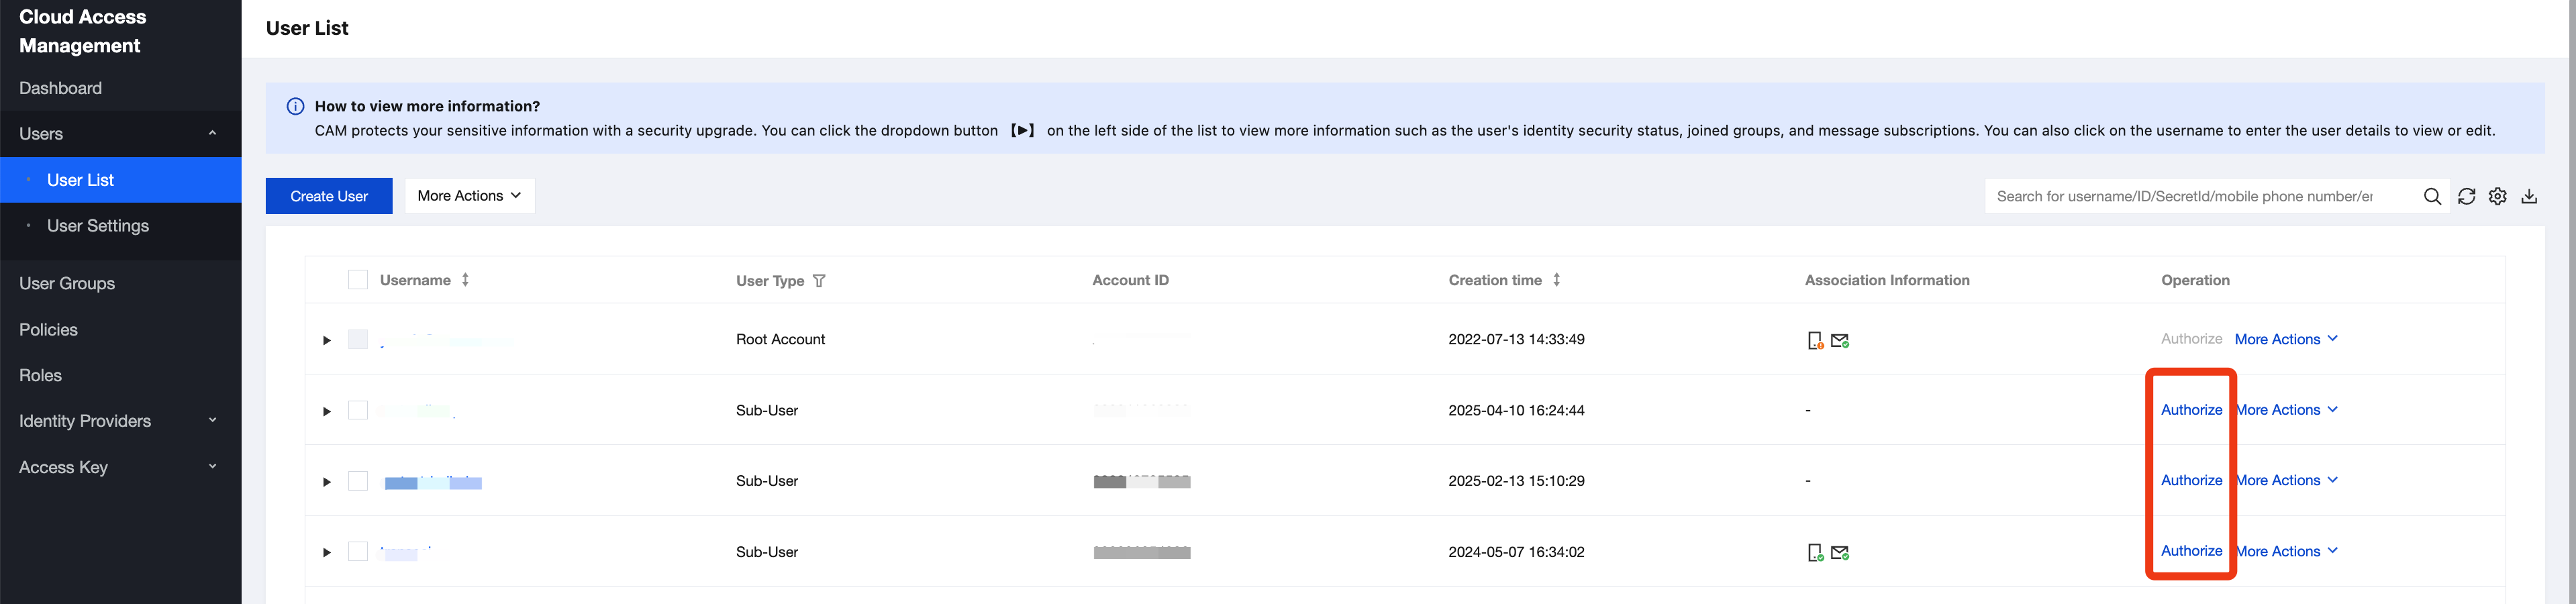Click the download user list icon

2529,197
